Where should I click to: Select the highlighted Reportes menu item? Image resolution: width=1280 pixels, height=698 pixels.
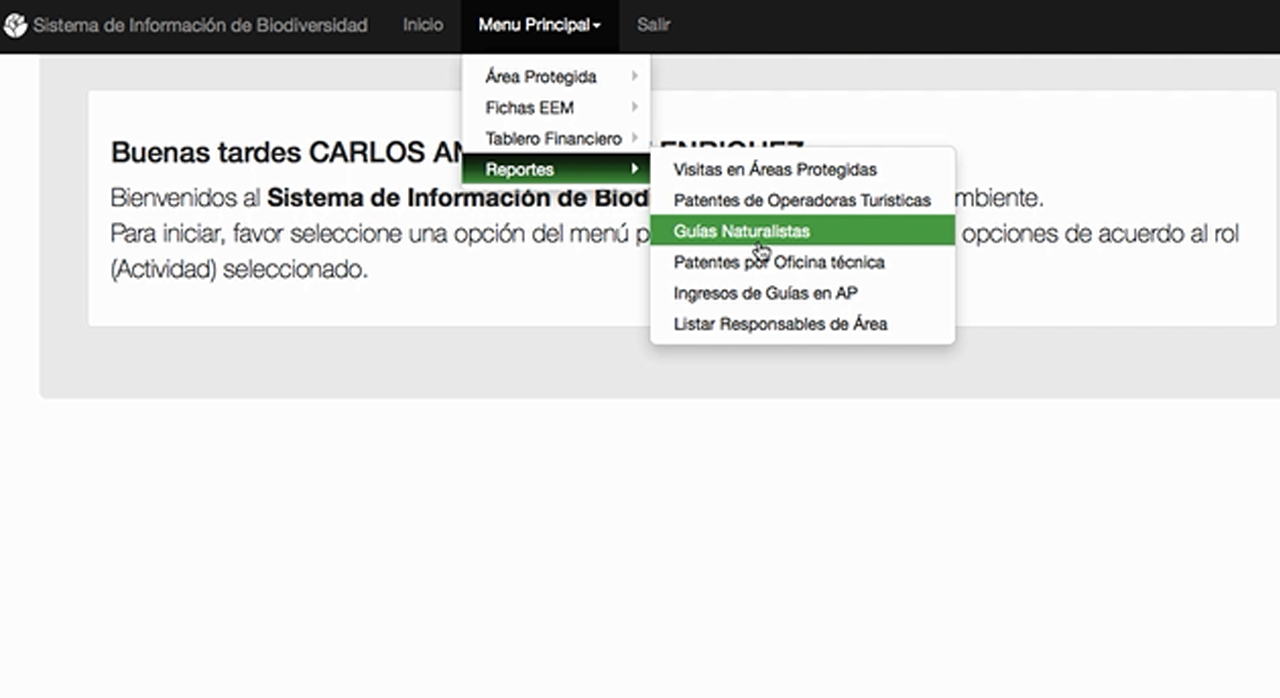520,170
